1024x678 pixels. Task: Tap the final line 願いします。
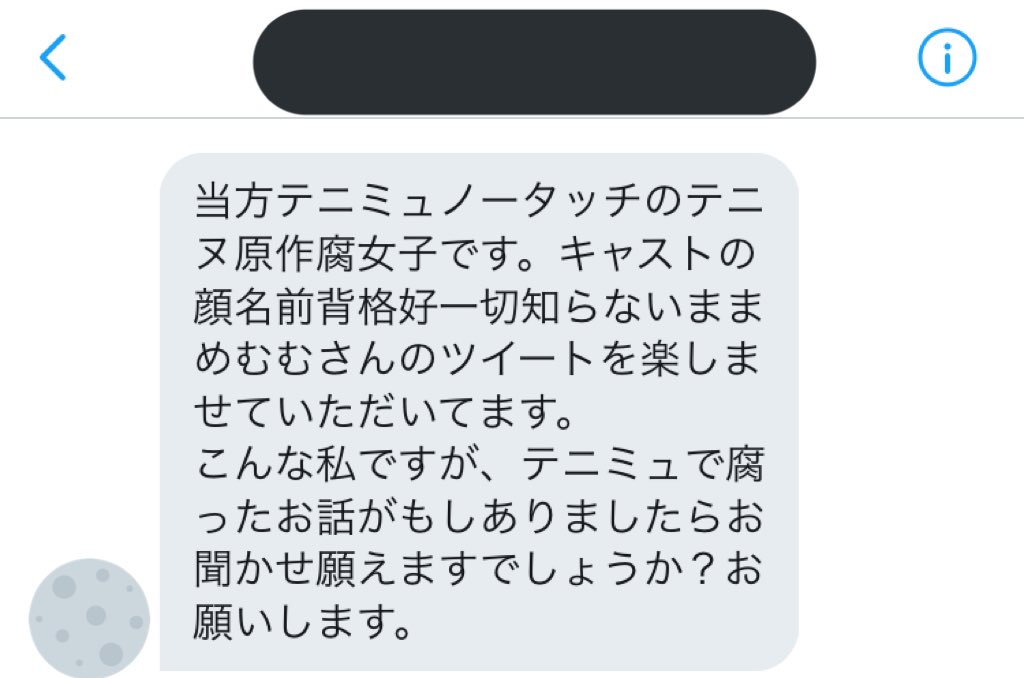pos(303,622)
